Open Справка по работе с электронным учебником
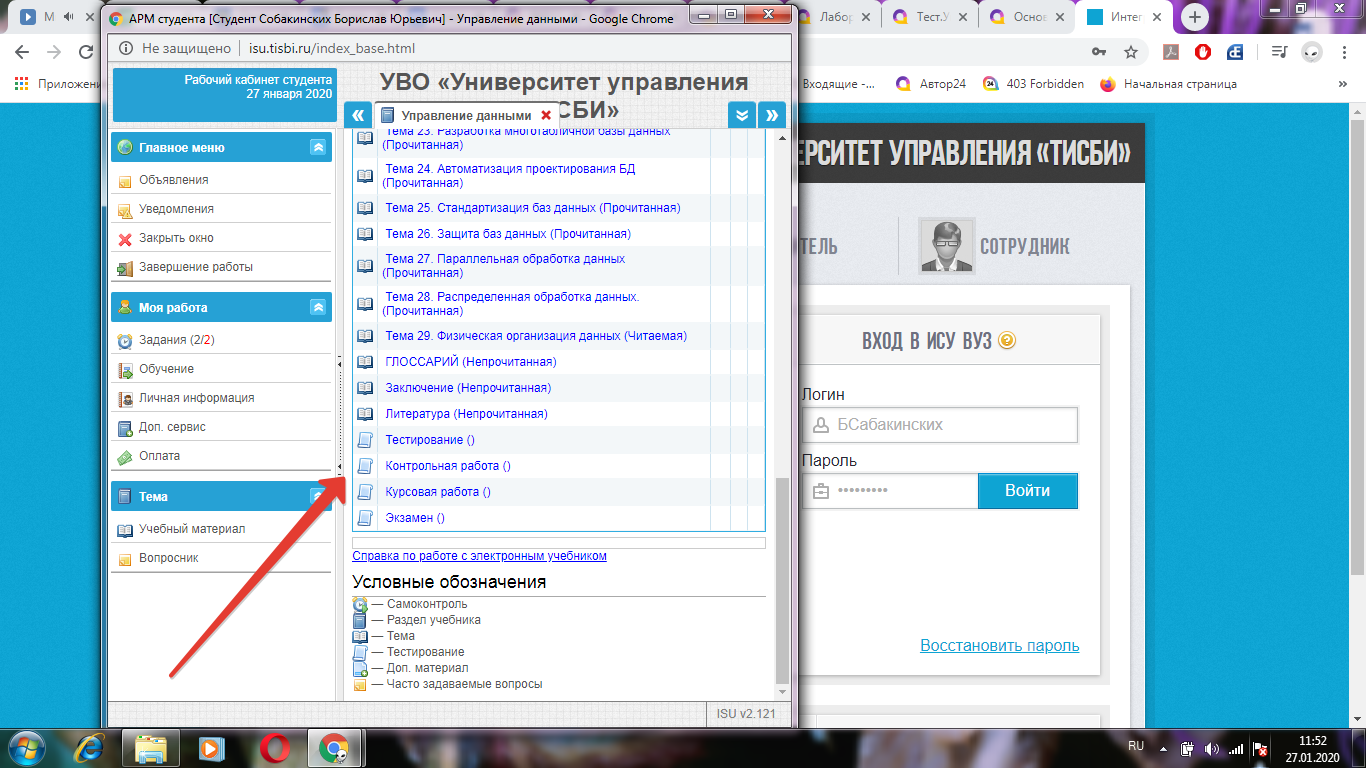The image size is (1366, 768). (479, 556)
